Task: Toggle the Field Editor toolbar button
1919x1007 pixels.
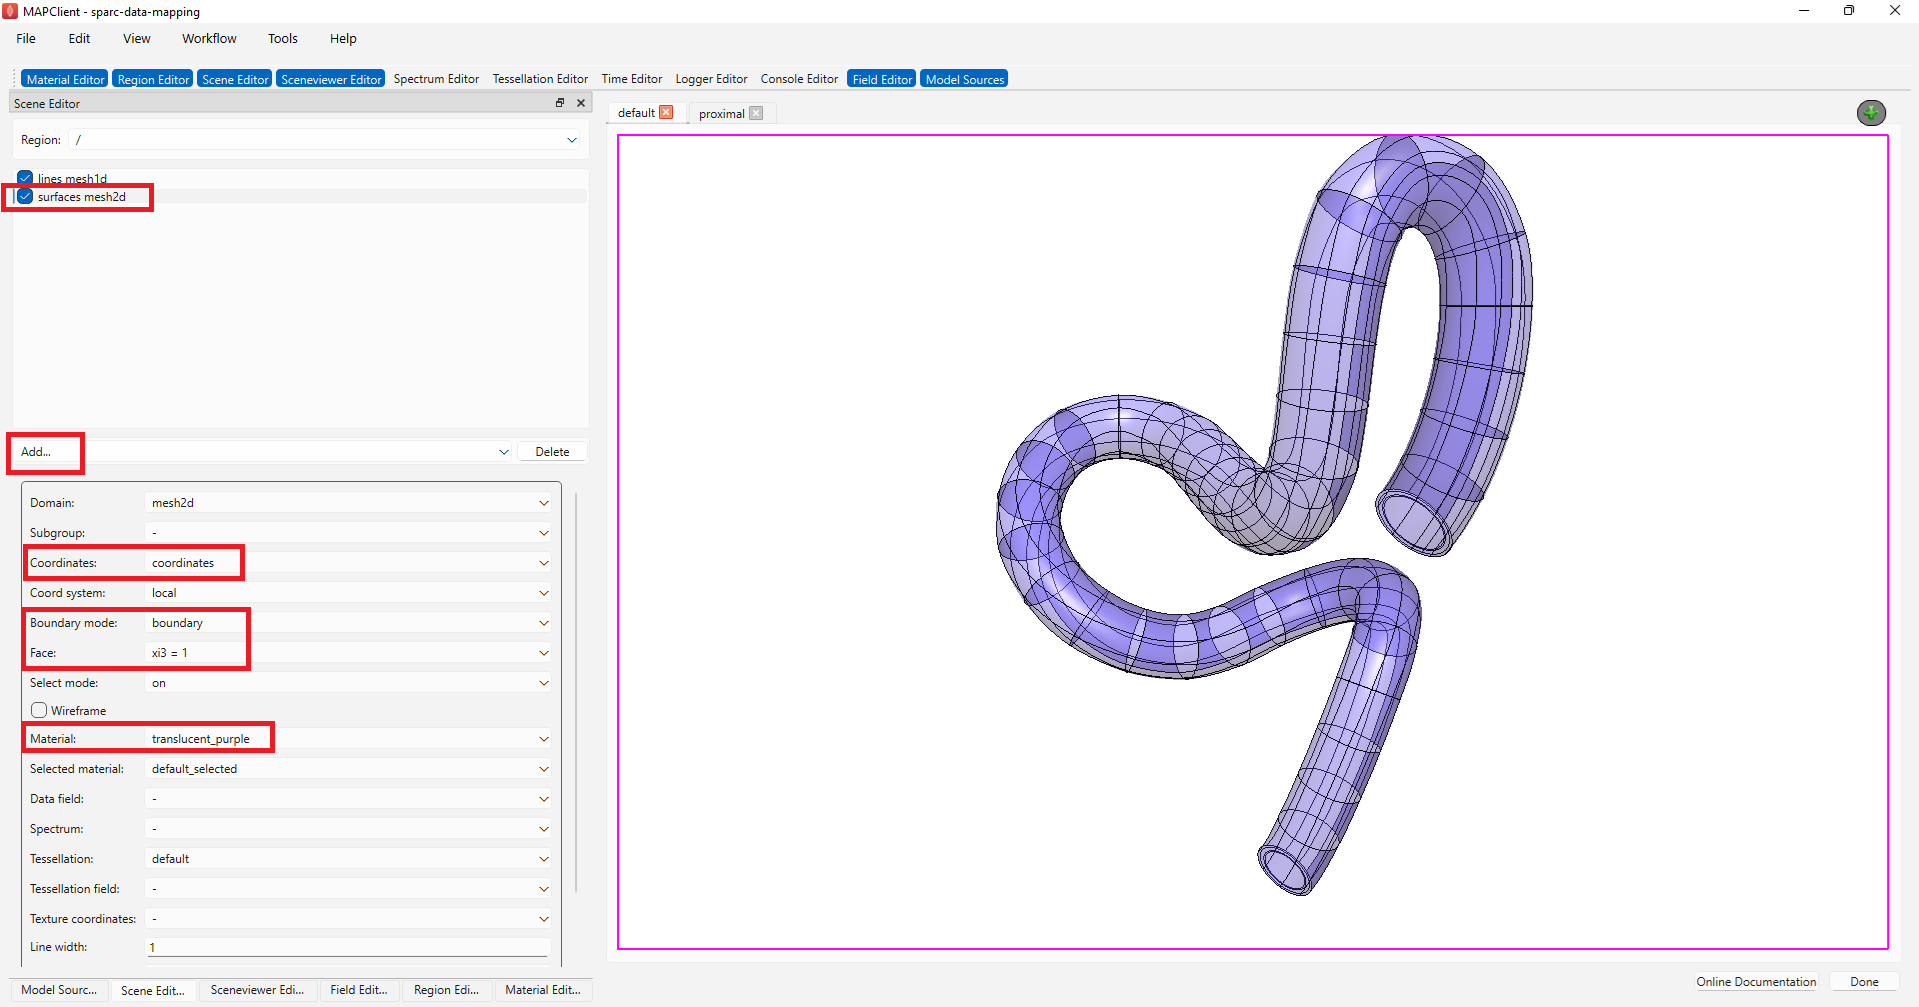Action: click(x=882, y=79)
